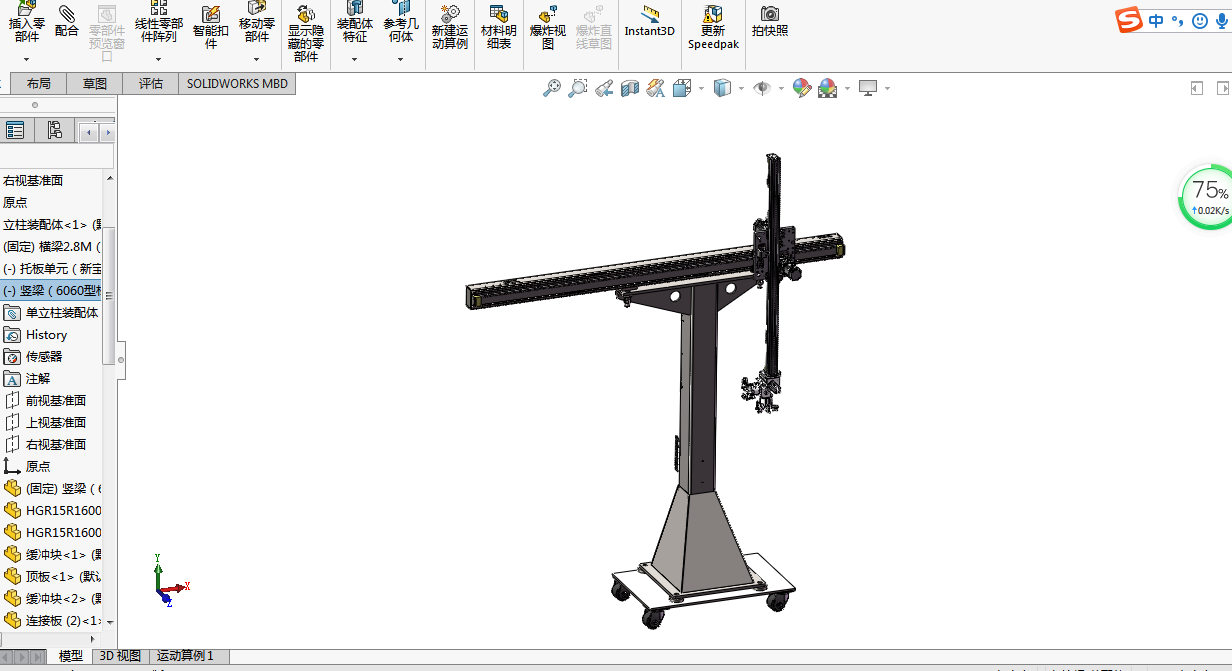Select the HGR15R1600 part below (固定) 竖梁

tap(52, 511)
